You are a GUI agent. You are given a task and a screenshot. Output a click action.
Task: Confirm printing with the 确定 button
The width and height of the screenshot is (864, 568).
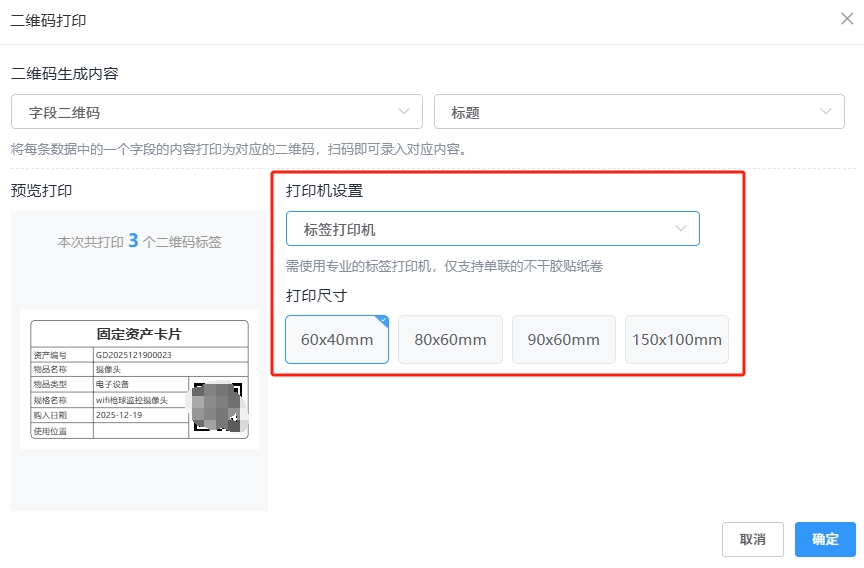click(x=825, y=539)
